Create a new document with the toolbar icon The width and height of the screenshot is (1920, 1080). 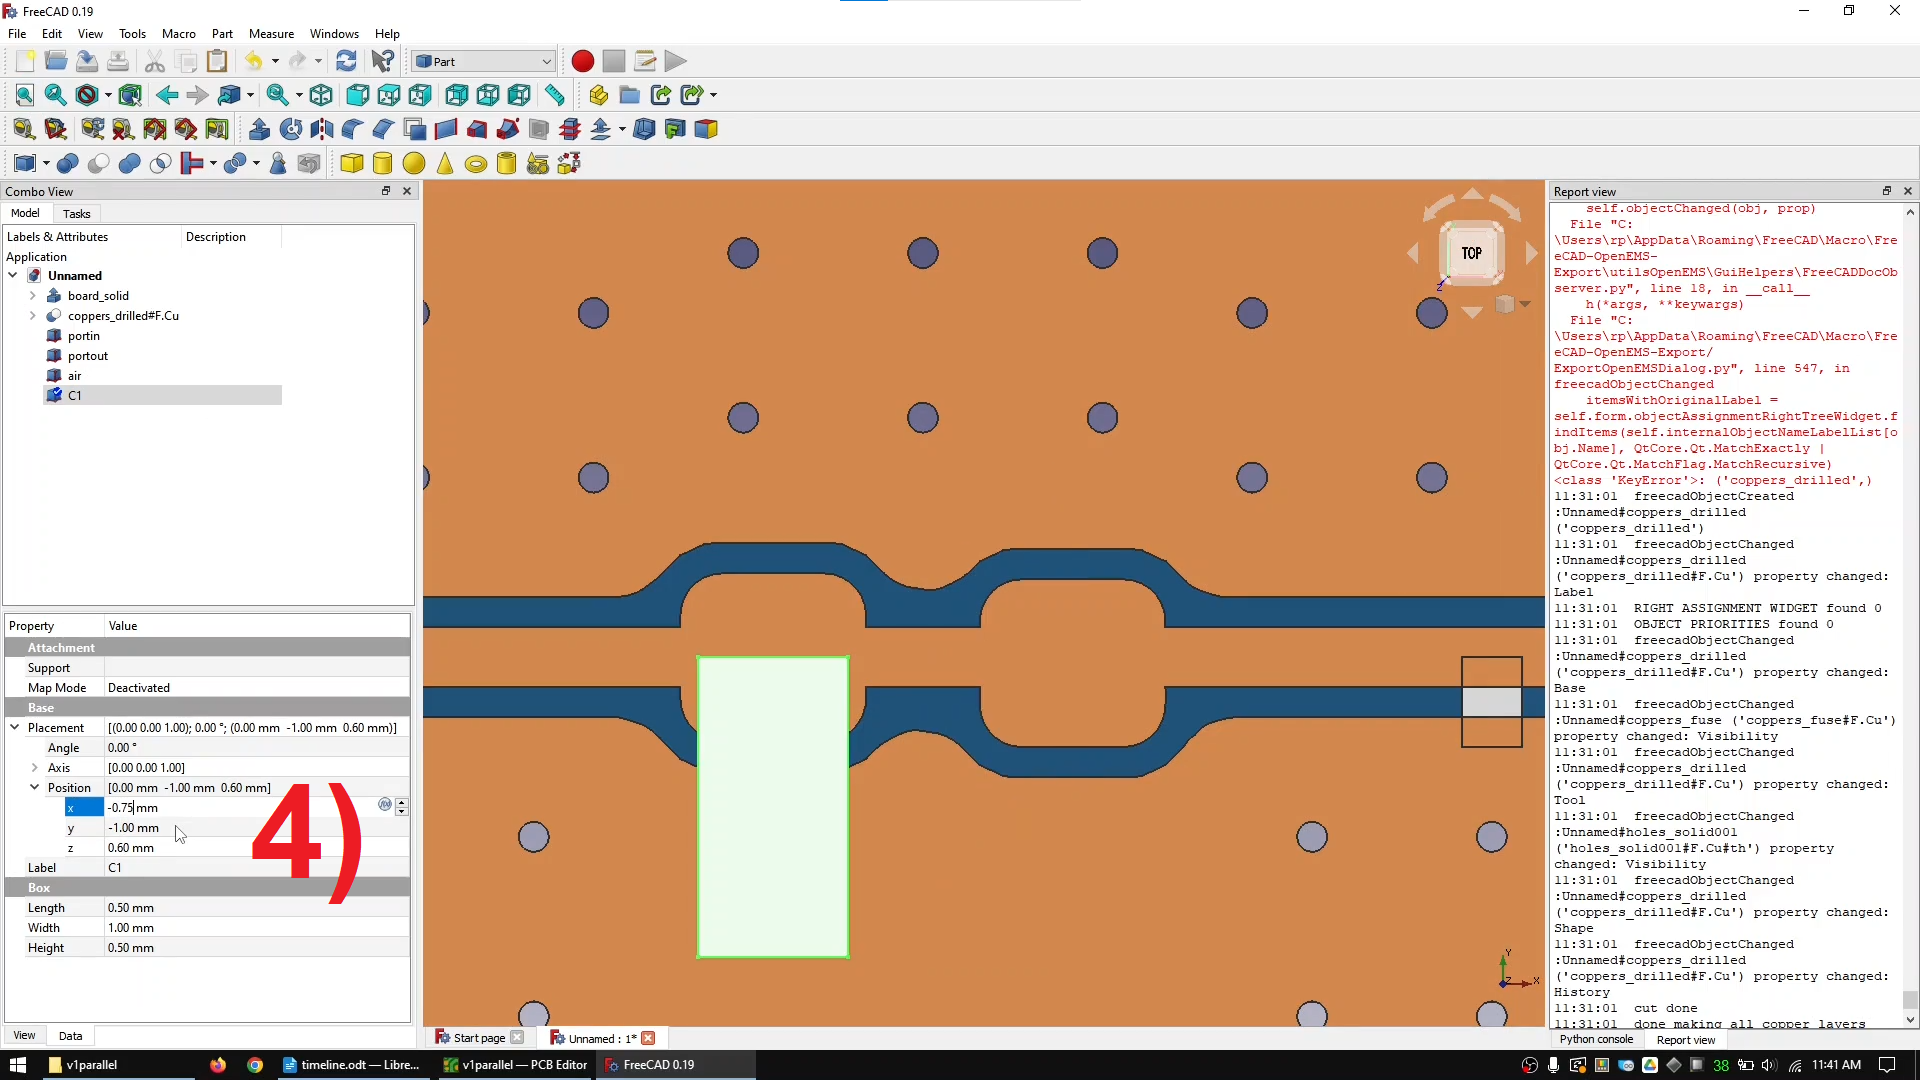[x=25, y=61]
